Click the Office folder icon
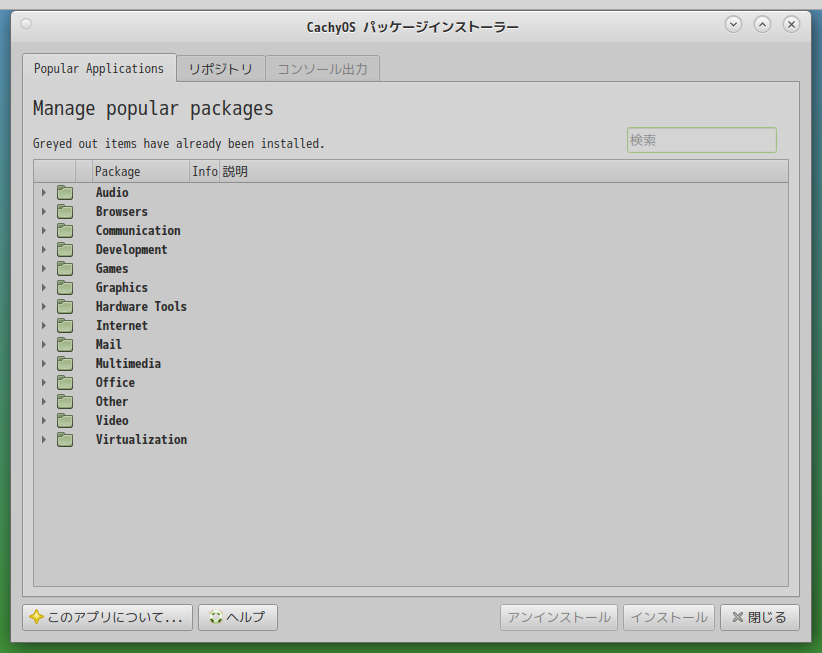The image size is (822, 653). 65,383
